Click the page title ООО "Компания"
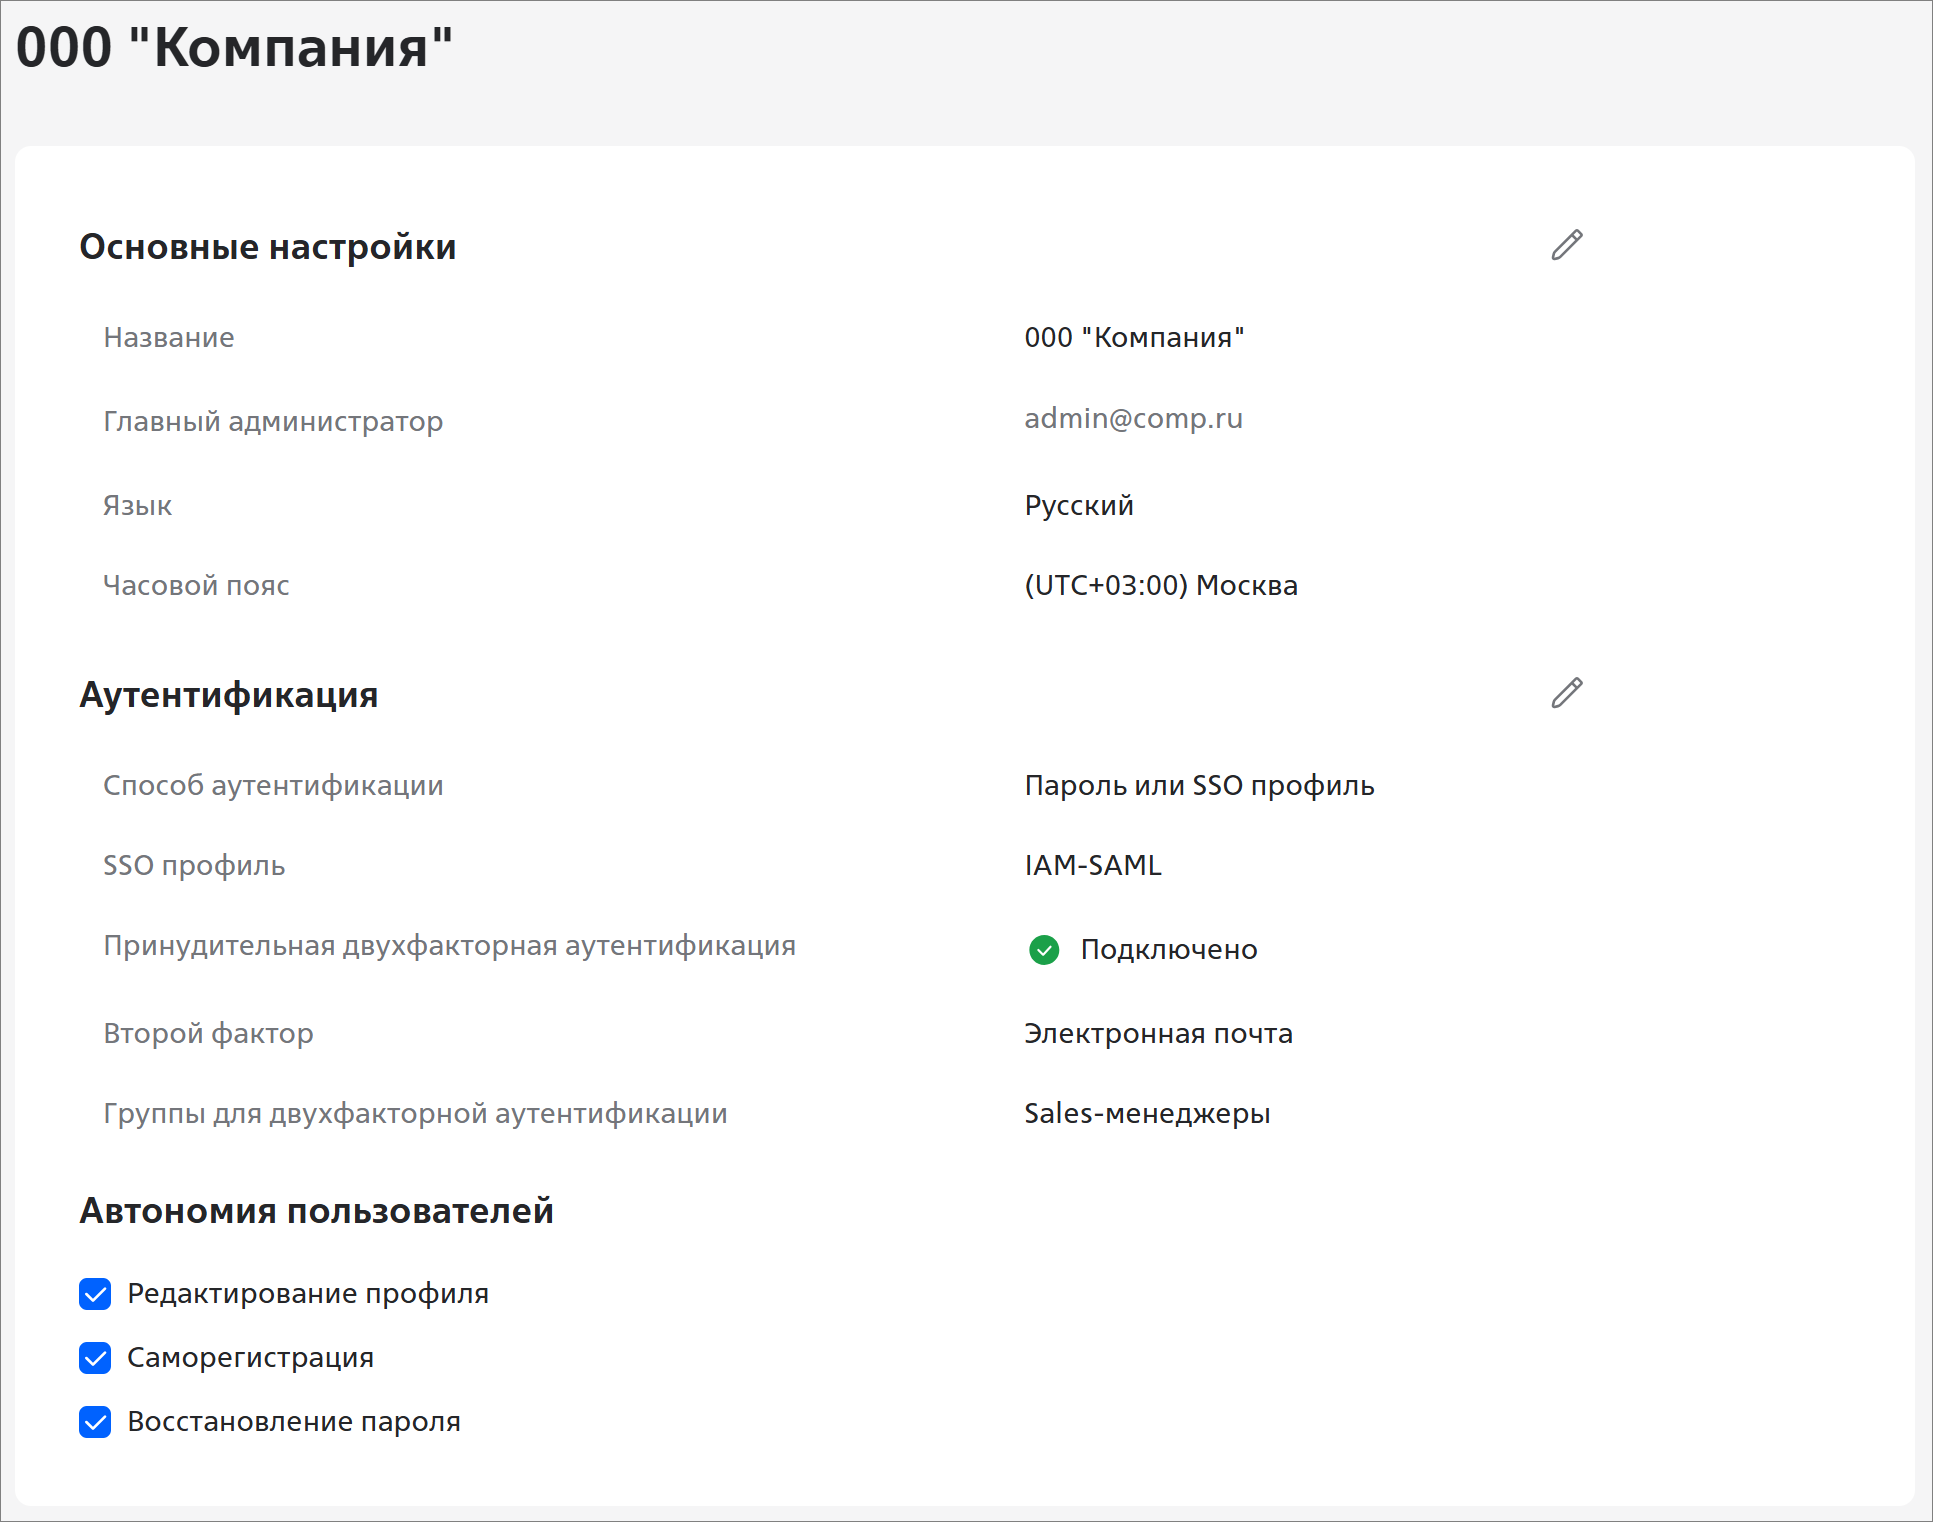1933x1522 pixels. pos(234,48)
